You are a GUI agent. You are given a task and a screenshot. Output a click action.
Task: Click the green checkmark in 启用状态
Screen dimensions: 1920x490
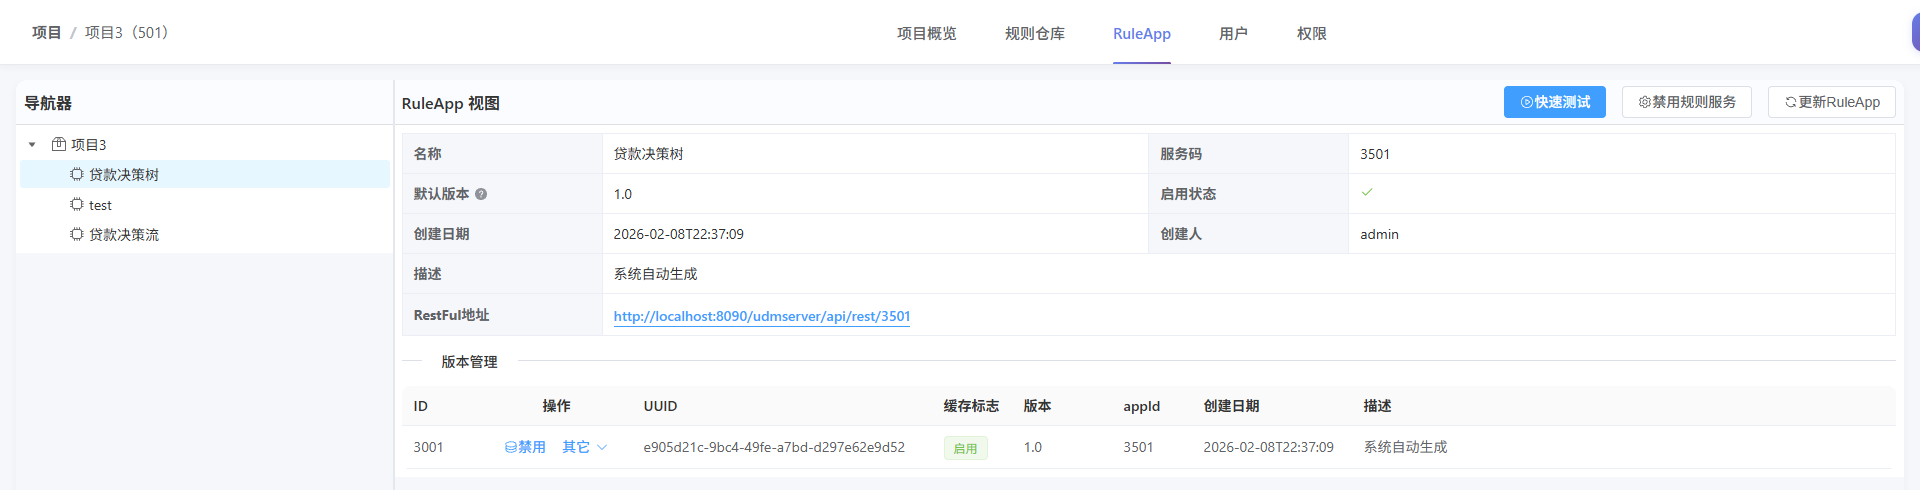tap(1367, 192)
